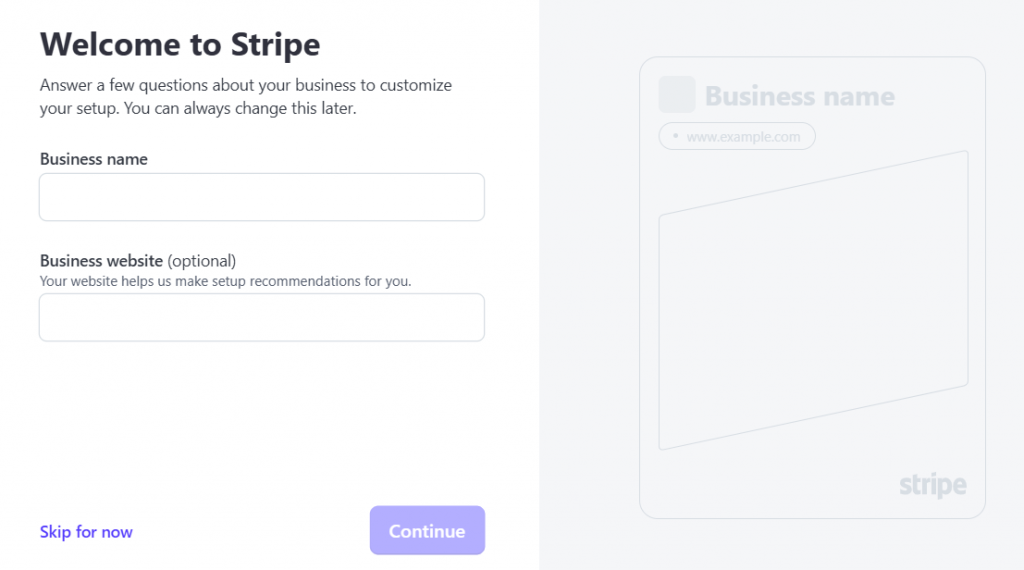The width and height of the screenshot is (1024, 570).
Task: Focus the Business website input field
Action: (x=261, y=317)
